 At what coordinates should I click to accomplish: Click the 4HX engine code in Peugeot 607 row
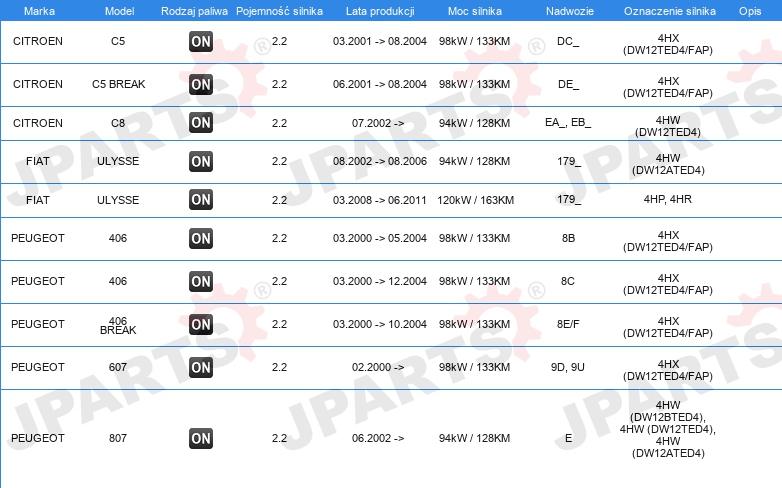pyautogui.click(x=668, y=370)
